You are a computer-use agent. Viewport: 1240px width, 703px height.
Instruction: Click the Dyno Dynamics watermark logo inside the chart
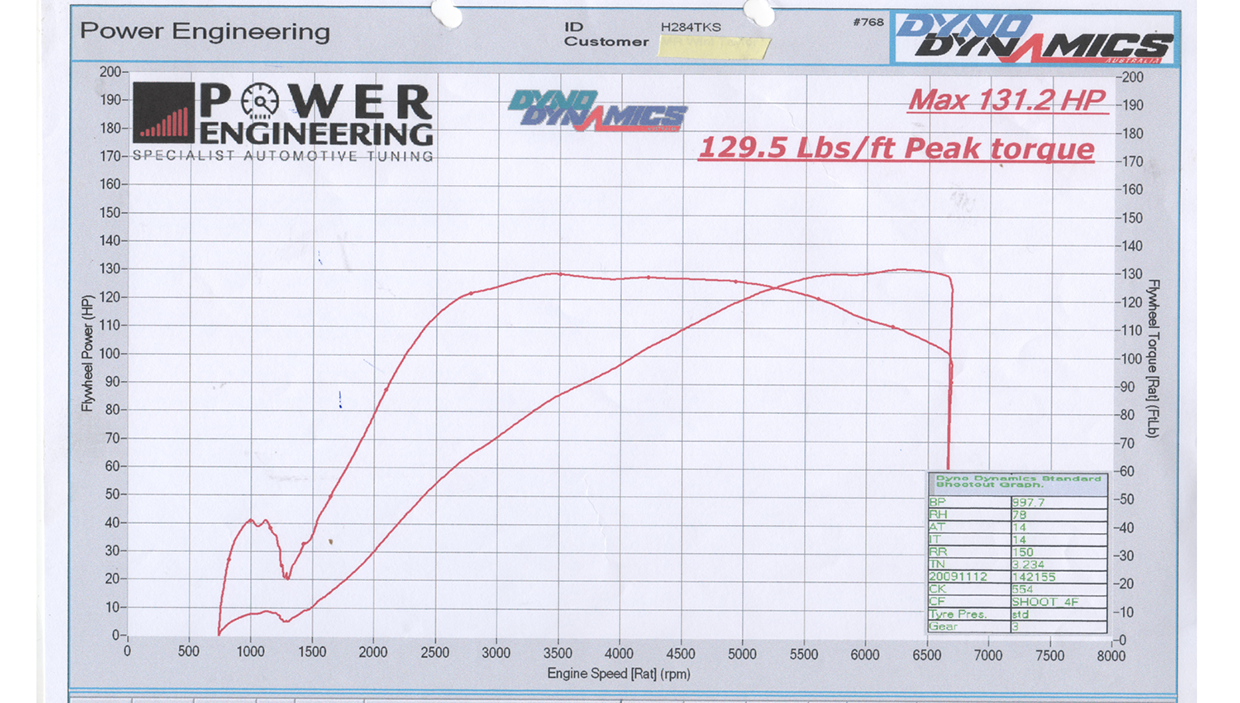597,109
